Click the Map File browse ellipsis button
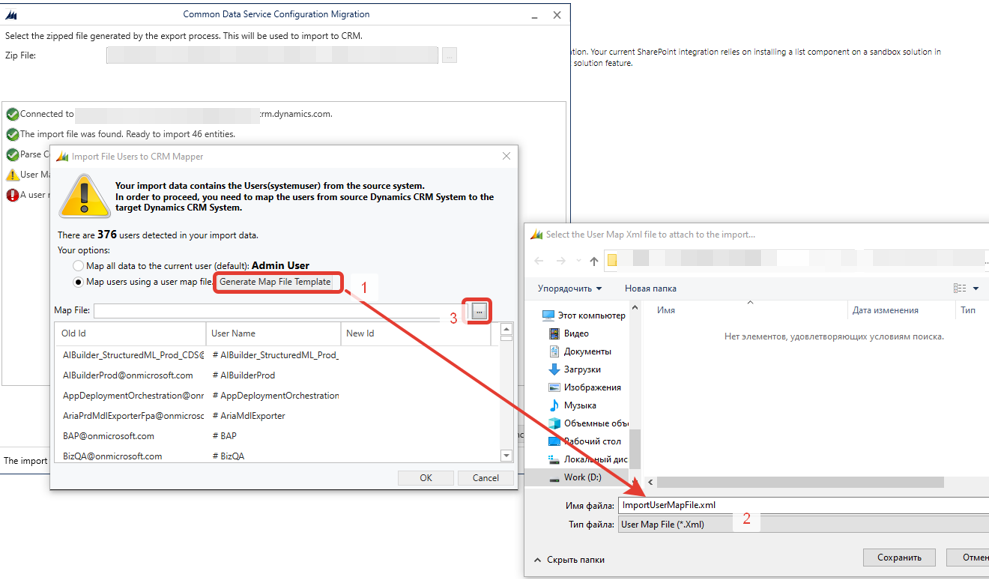This screenshot has width=989, height=579. point(479,311)
